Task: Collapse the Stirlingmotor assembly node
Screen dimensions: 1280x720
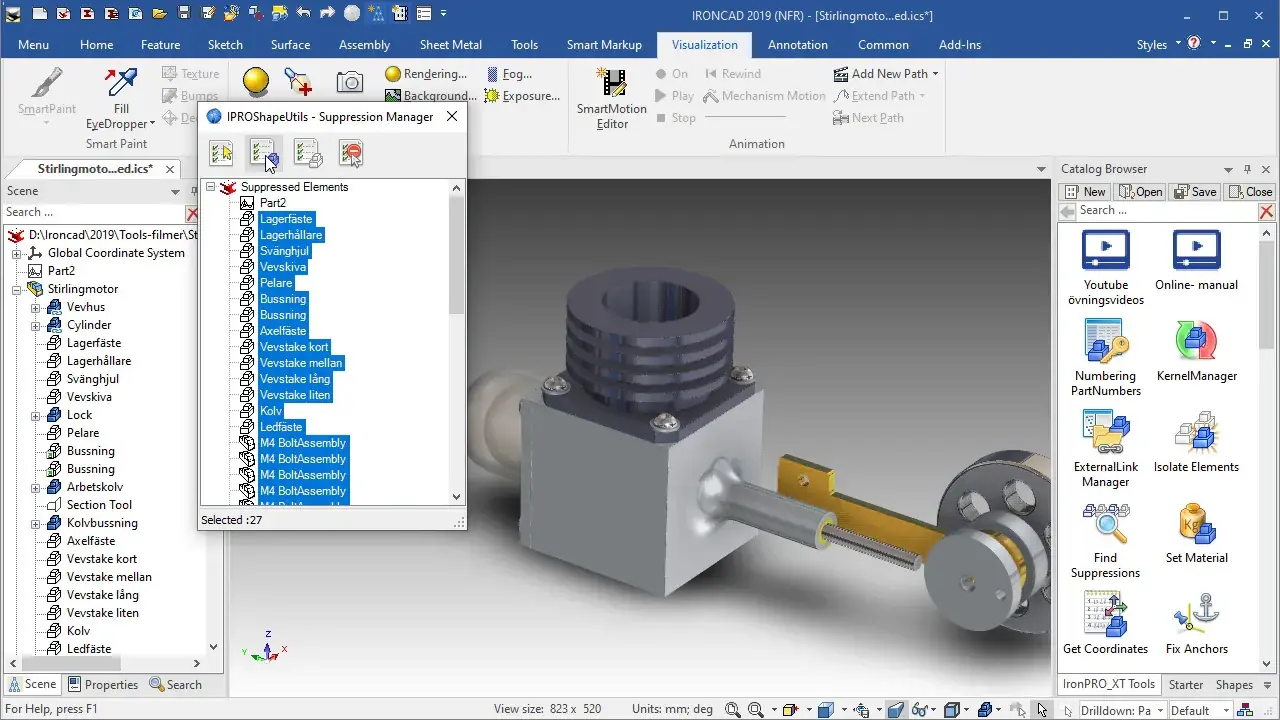Action: (x=17, y=289)
